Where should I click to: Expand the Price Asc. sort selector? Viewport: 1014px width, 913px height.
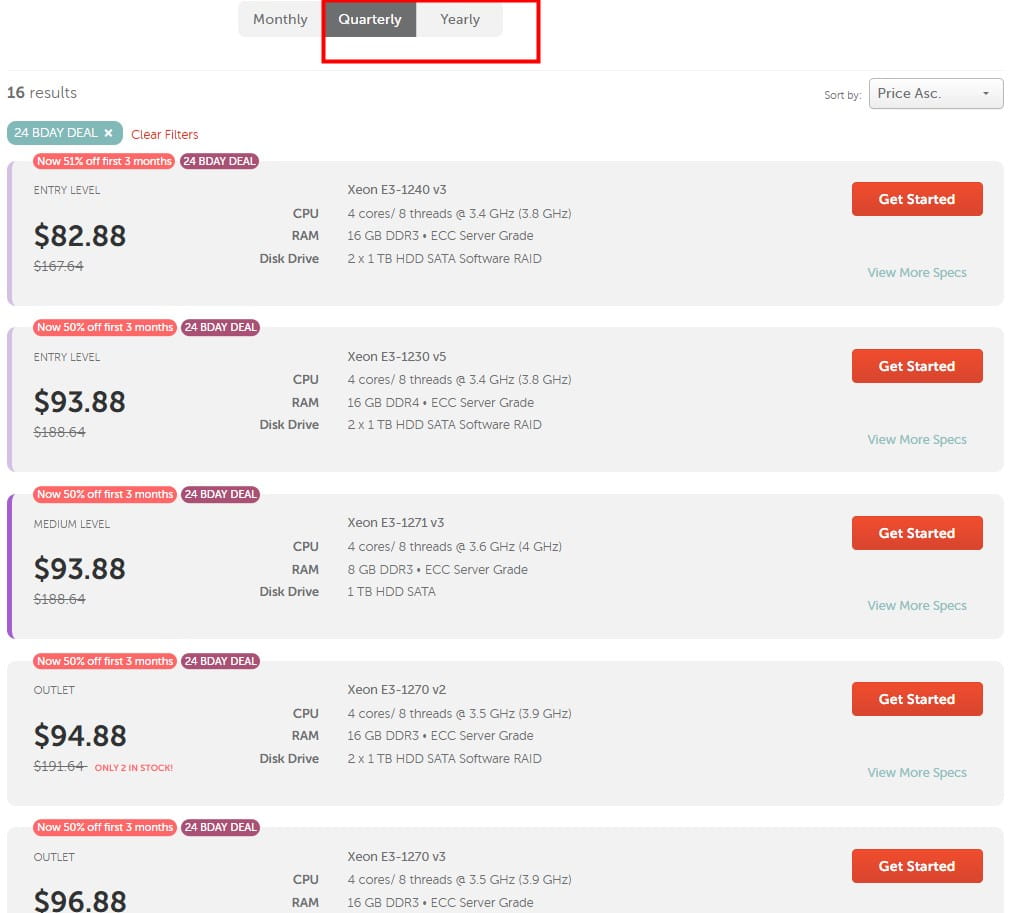[934, 93]
